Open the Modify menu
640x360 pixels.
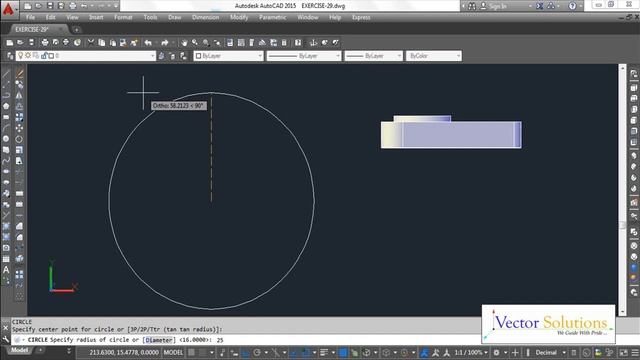(239, 17)
